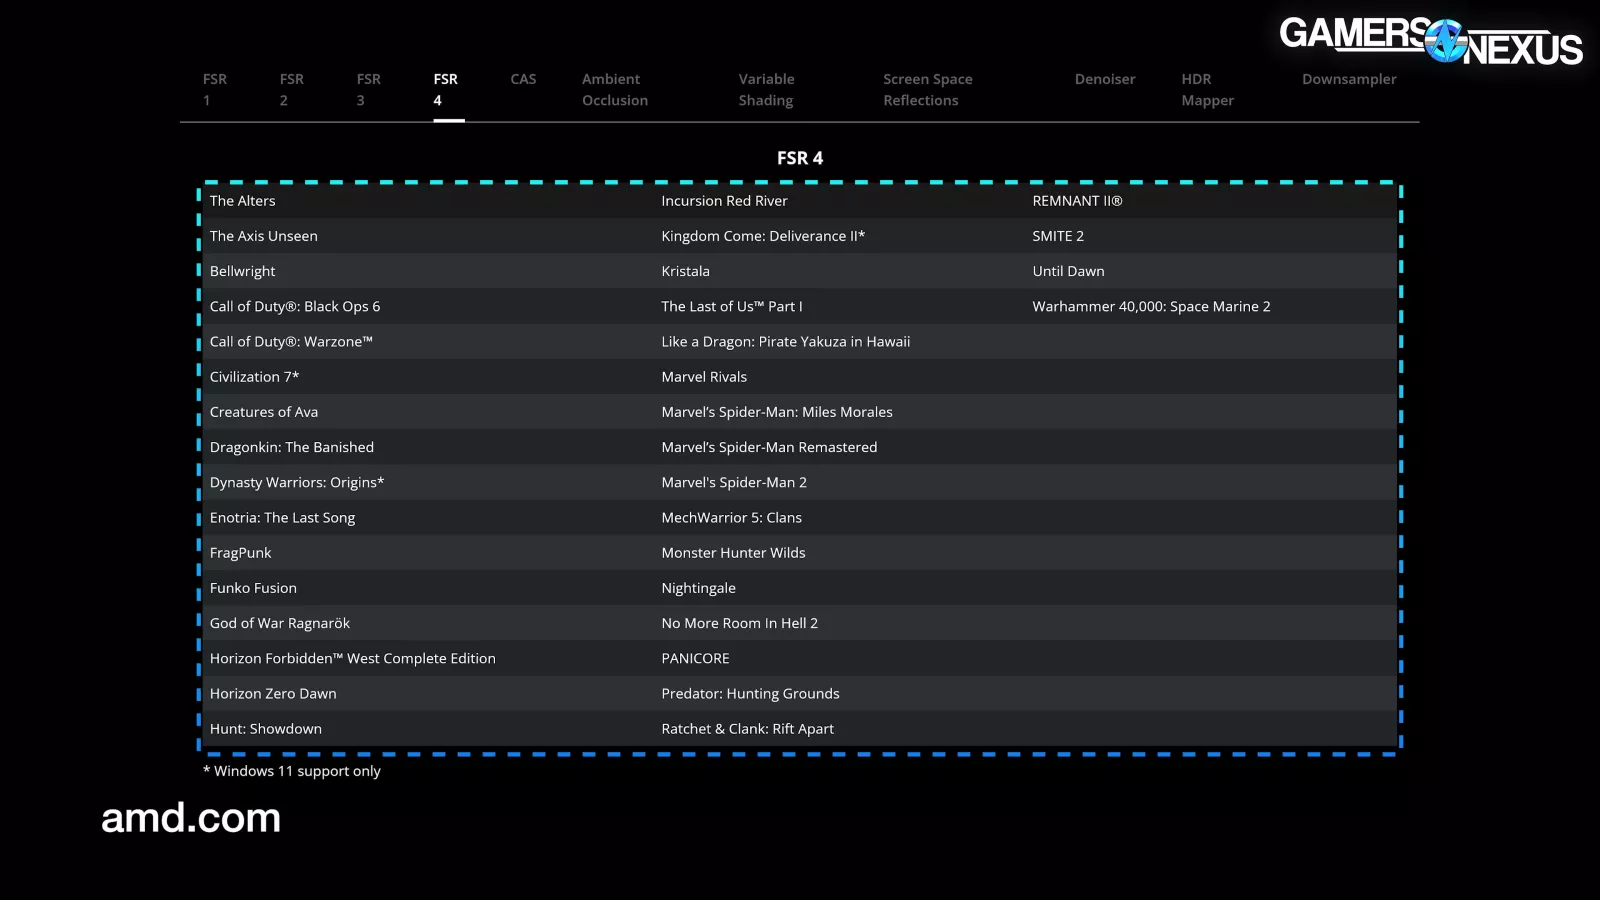Click the Gamers Nexus logo
This screenshot has height=900, width=1600.
1430,41
